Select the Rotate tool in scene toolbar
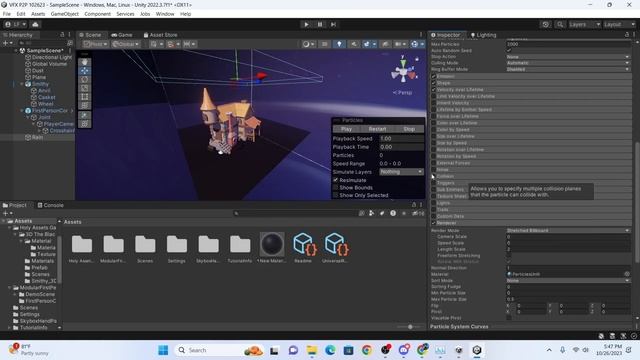 coord(84,79)
